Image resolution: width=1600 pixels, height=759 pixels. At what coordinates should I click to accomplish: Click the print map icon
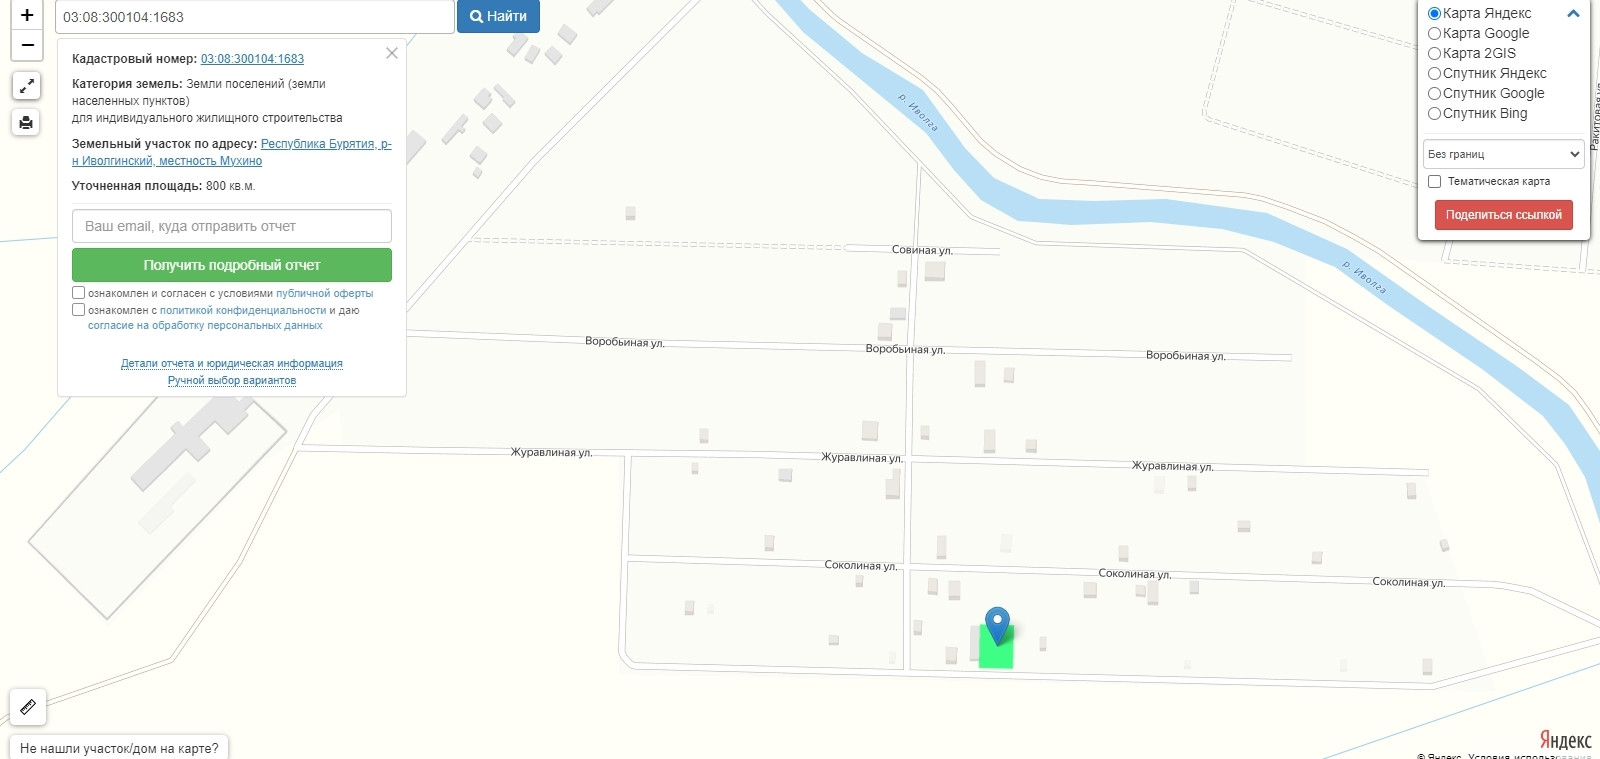click(x=26, y=123)
